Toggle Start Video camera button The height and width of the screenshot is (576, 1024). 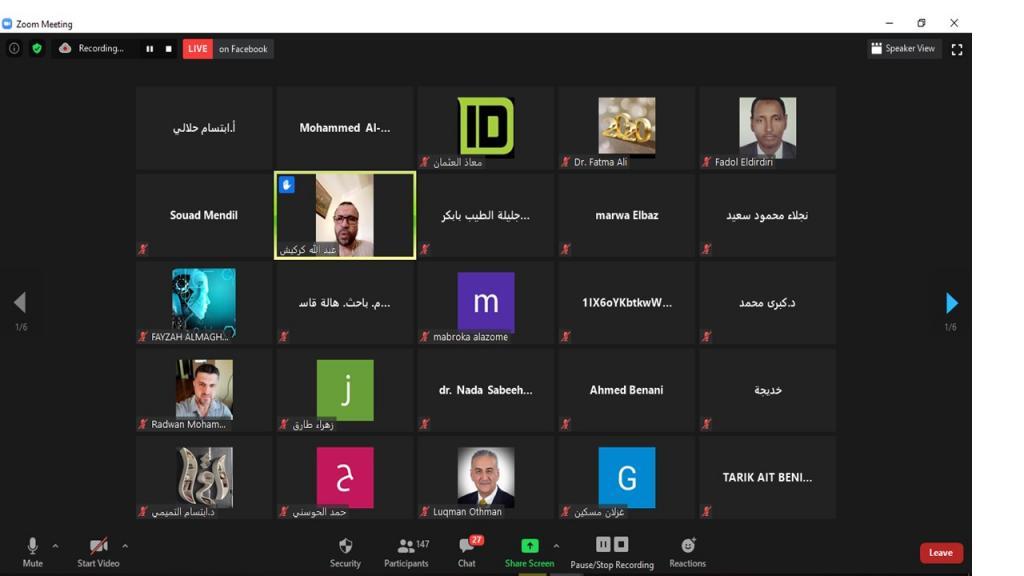point(98,546)
